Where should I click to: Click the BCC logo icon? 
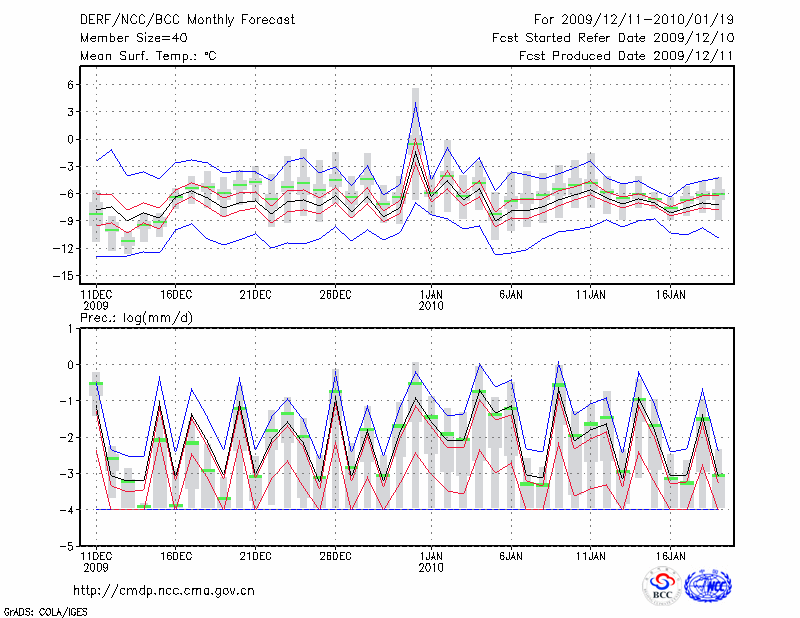[661, 587]
